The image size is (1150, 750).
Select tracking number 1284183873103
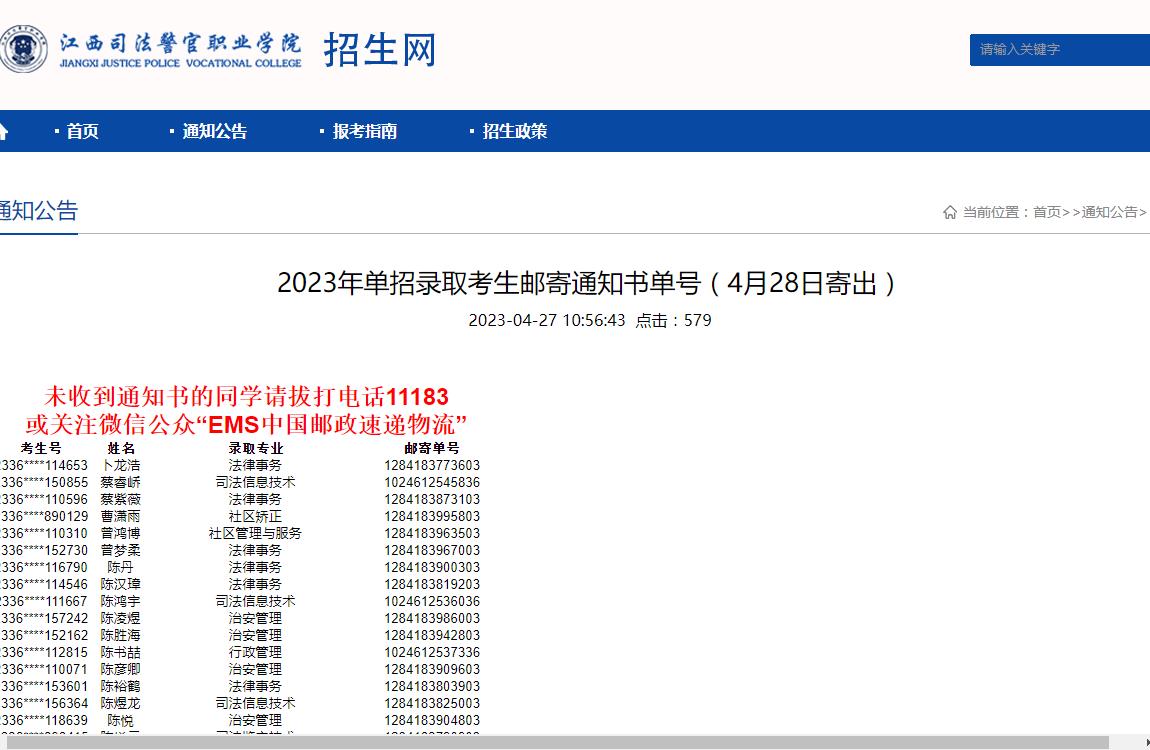(432, 499)
